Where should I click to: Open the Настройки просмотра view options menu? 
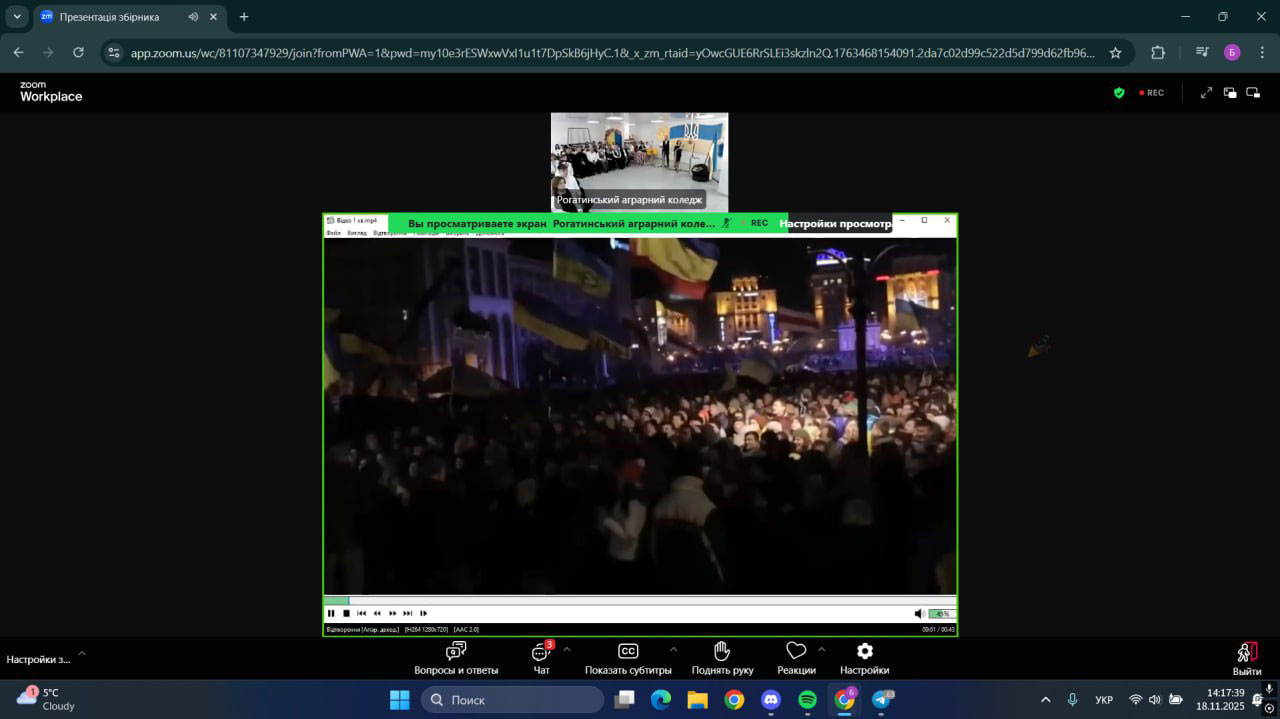pos(834,223)
